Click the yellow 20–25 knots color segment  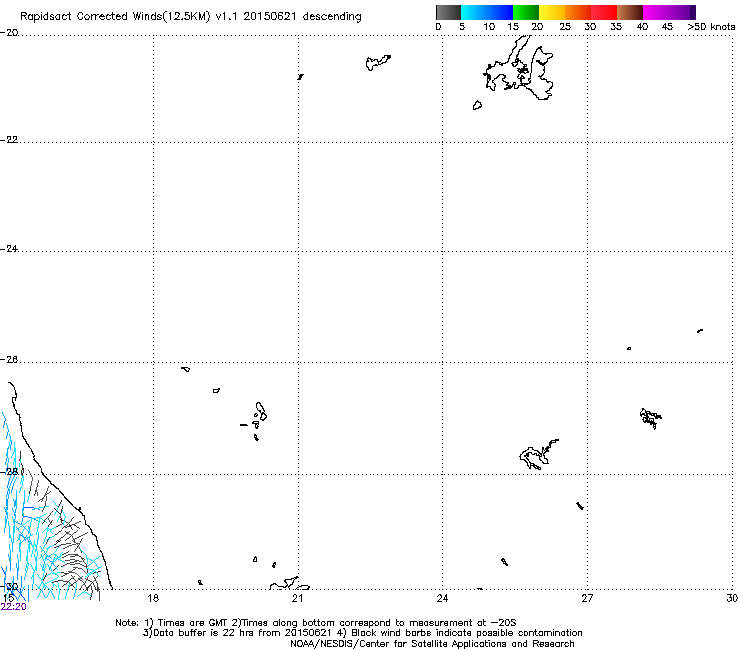click(552, 12)
